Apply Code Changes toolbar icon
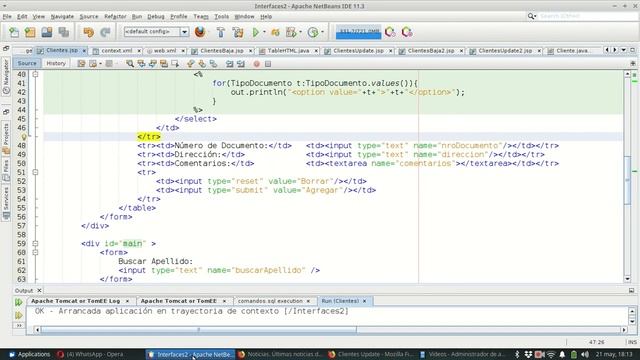Viewport: 640px width, 360px height. 276,32
